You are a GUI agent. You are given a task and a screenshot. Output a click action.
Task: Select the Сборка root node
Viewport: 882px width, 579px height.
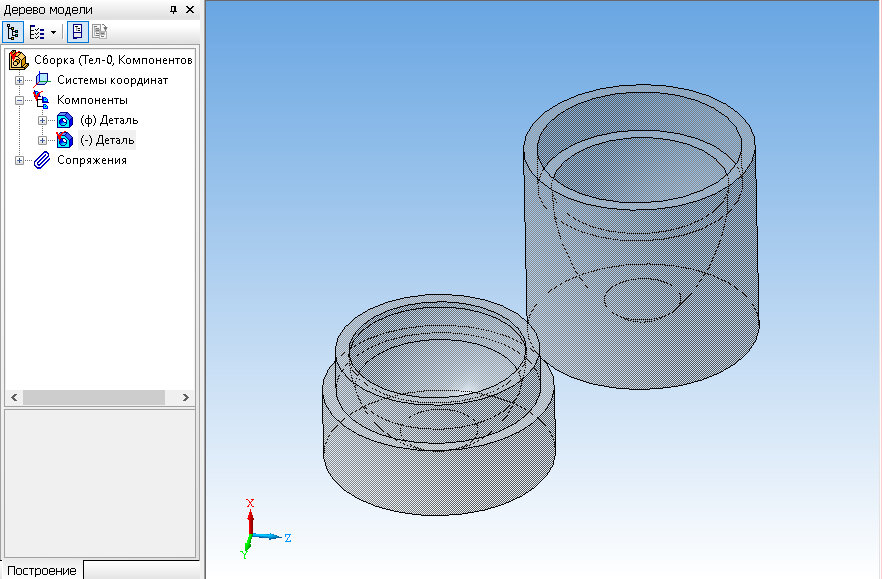(113, 60)
